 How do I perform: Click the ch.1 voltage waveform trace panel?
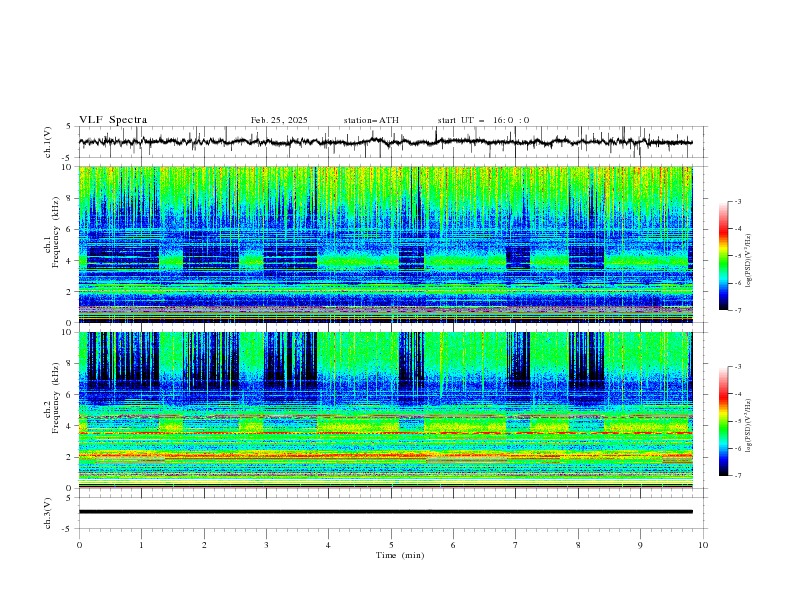click(x=392, y=142)
